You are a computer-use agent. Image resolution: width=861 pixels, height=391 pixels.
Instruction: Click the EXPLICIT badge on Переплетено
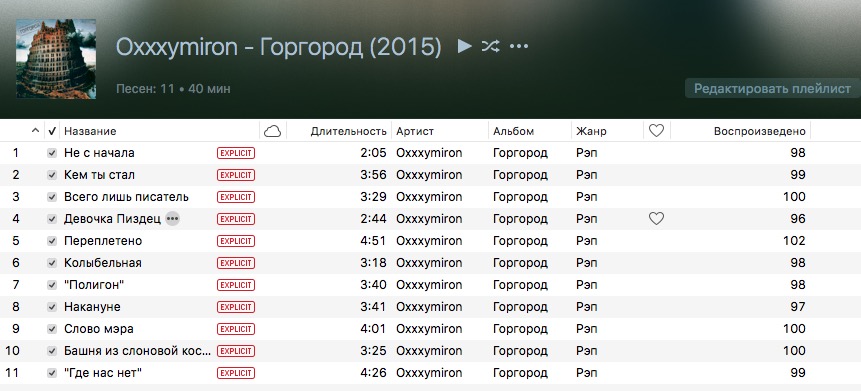(x=236, y=241)
